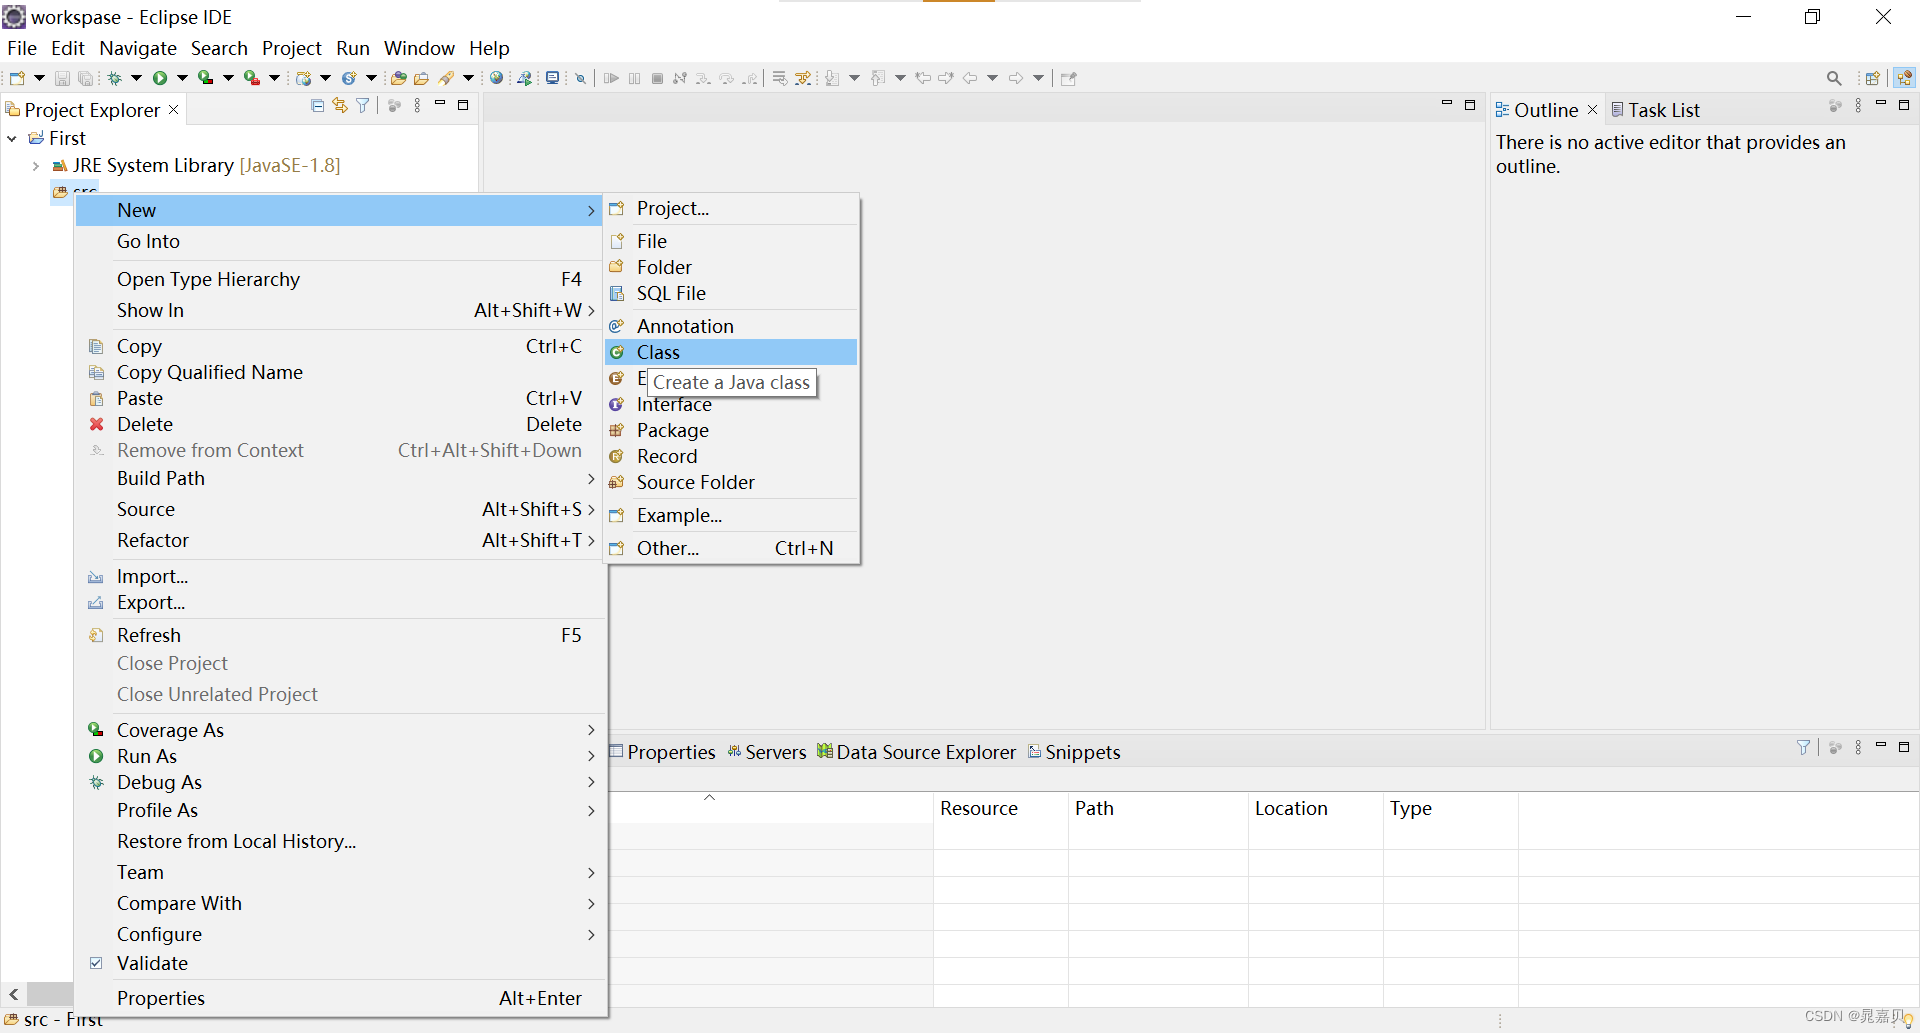Click the green Run toolbar icon
The height and width of the screenshot is (1033, 1920).
159,78
